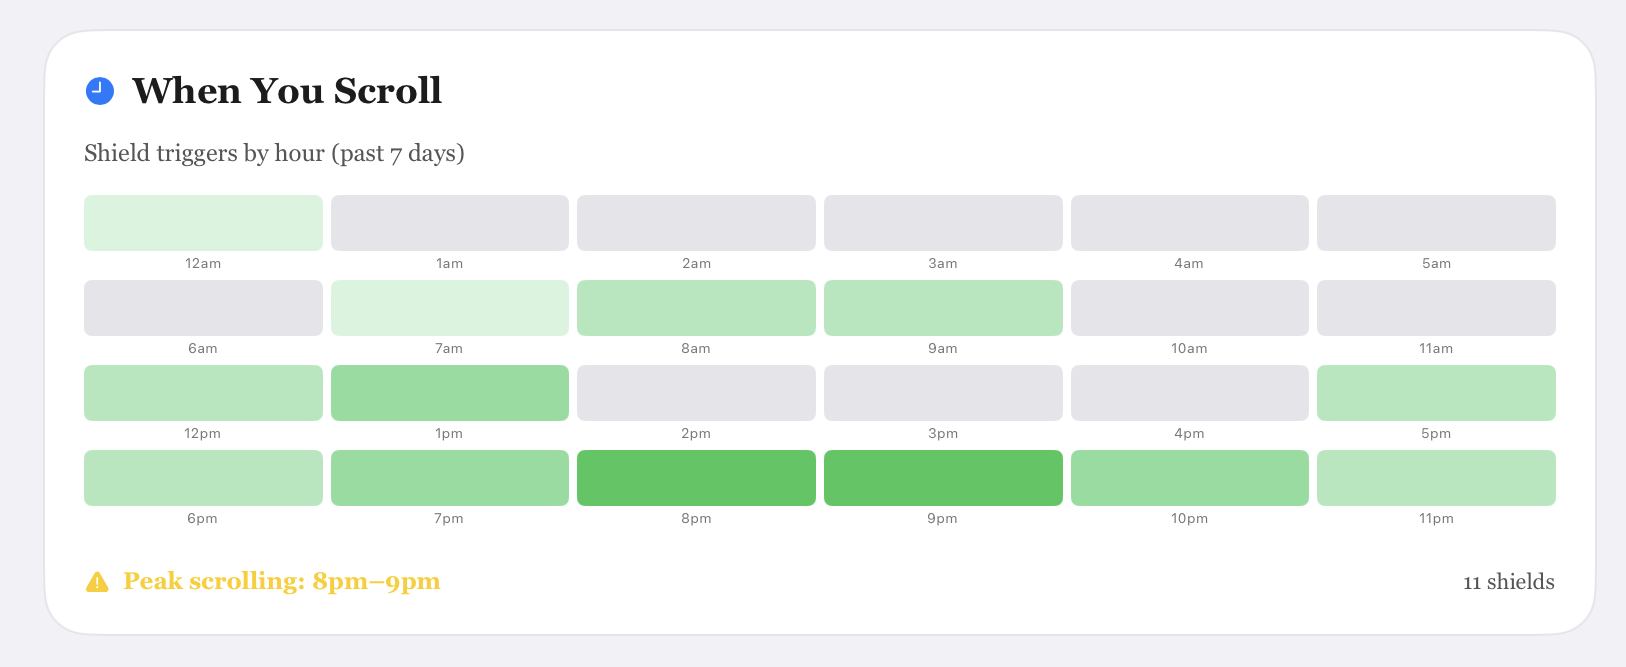Click the 8am hour block

coord(696,308)
